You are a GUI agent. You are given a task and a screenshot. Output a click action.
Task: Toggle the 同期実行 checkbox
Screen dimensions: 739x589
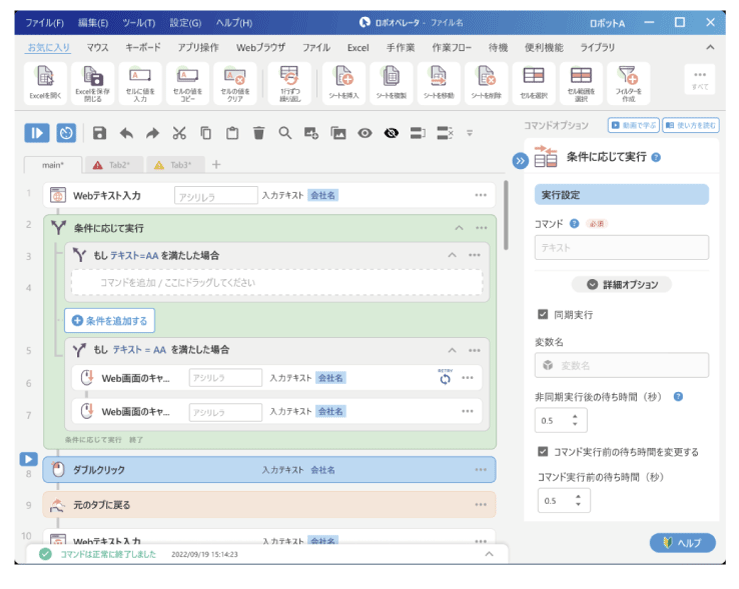coord(543,315)
